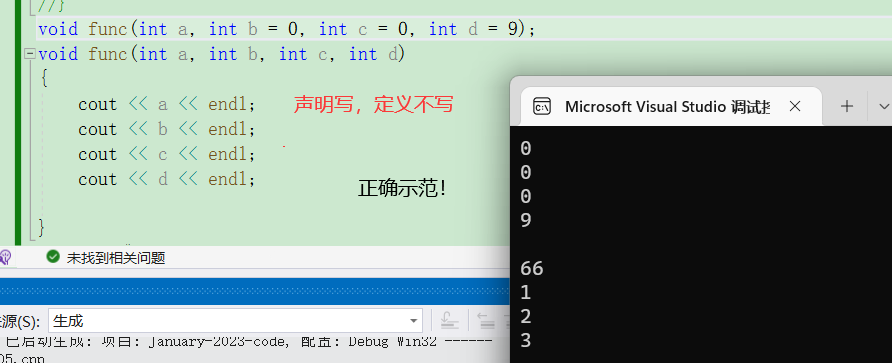Click the 'cout << c << endl;' line
The image size is (892, 363).
coord(167,155)
